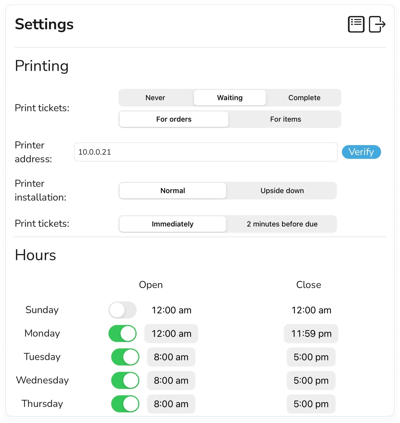Open Monday's 12:00 am opening time picker

pos(171,334)
